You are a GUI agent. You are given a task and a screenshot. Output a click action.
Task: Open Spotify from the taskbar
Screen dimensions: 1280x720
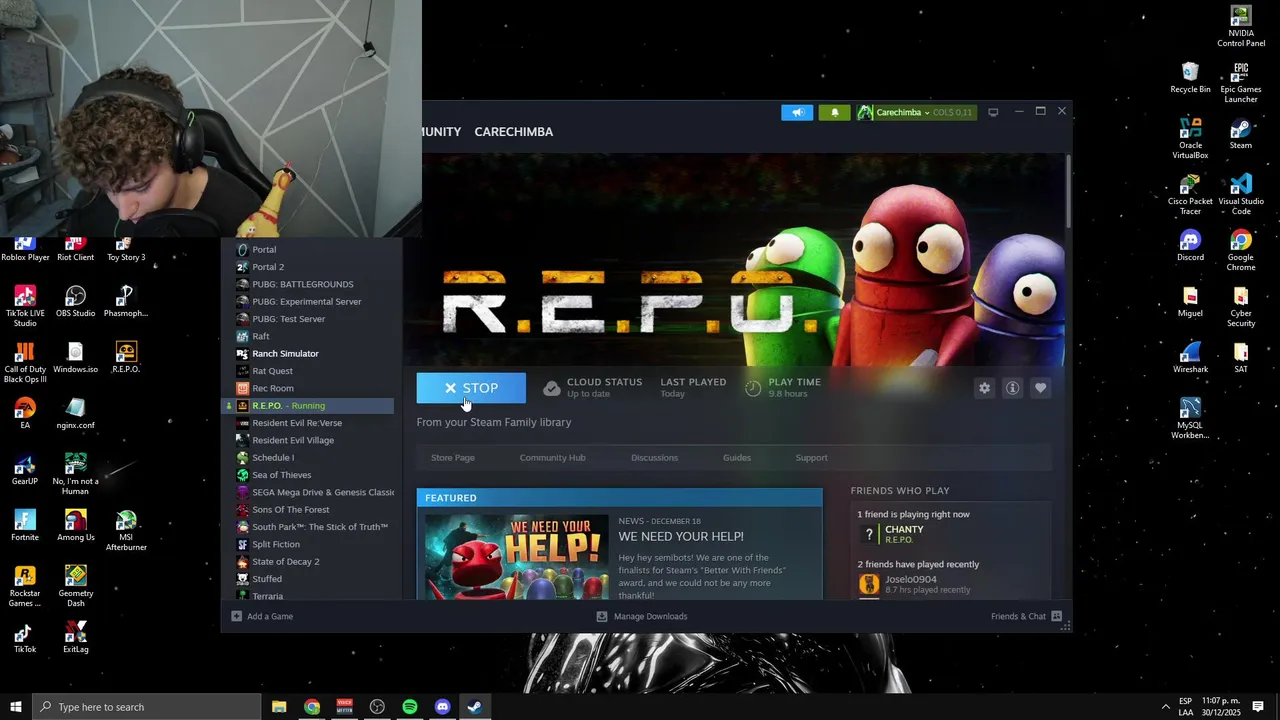(410, 707)
